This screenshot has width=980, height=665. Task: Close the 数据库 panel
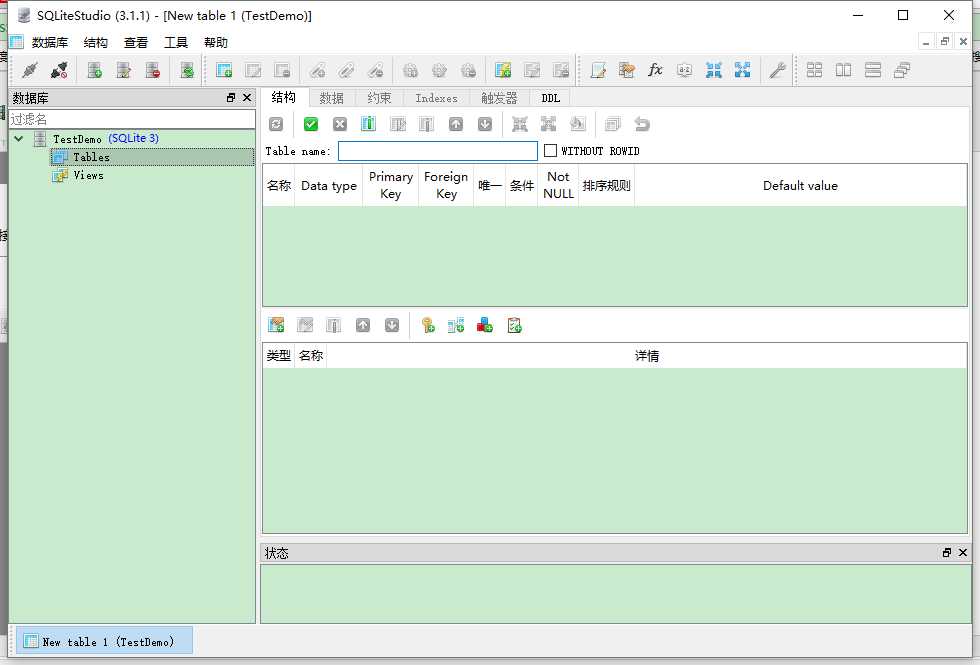[x=247, y=98]
